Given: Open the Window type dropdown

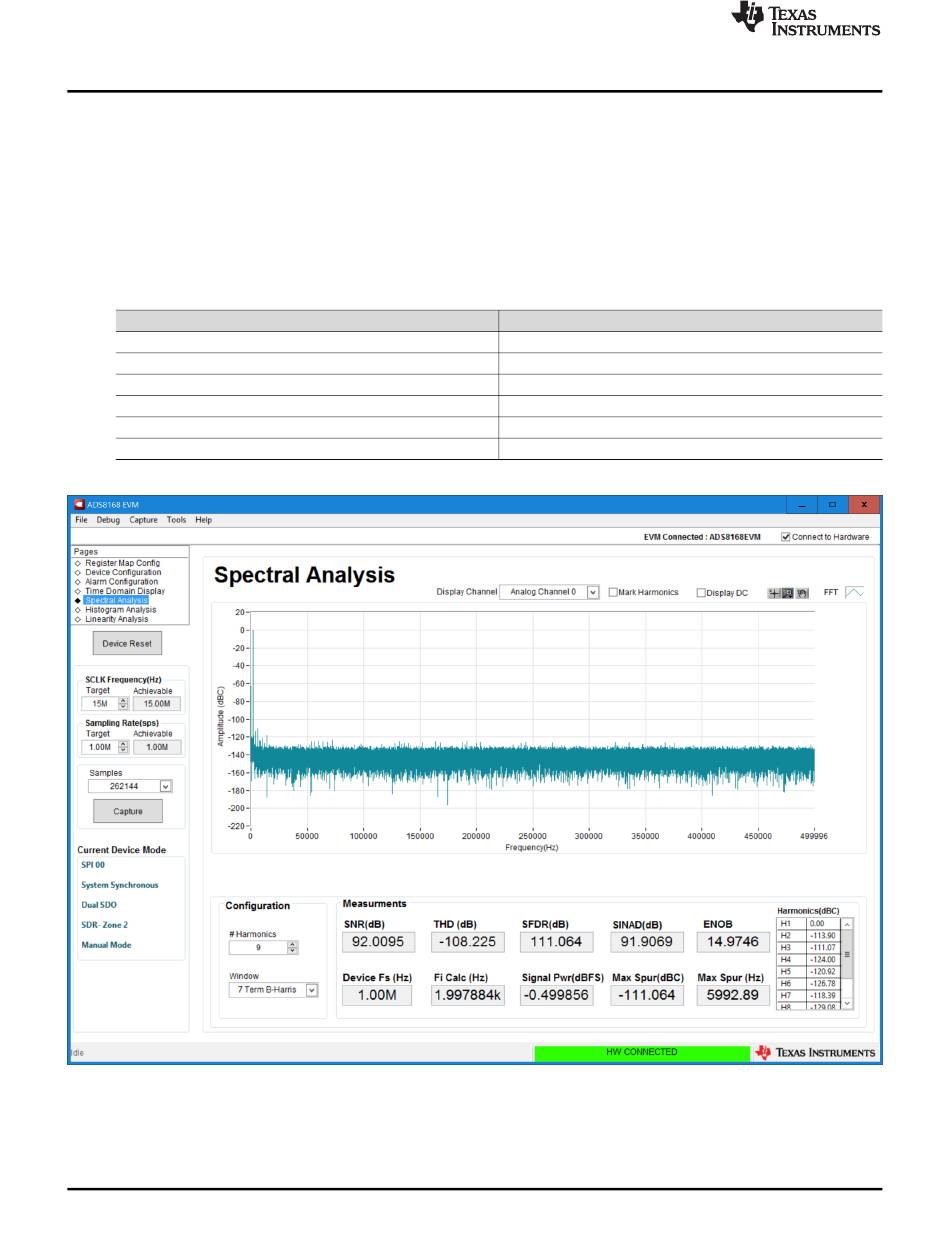Looking at the screenshot, I should click(x=273, y=990).
